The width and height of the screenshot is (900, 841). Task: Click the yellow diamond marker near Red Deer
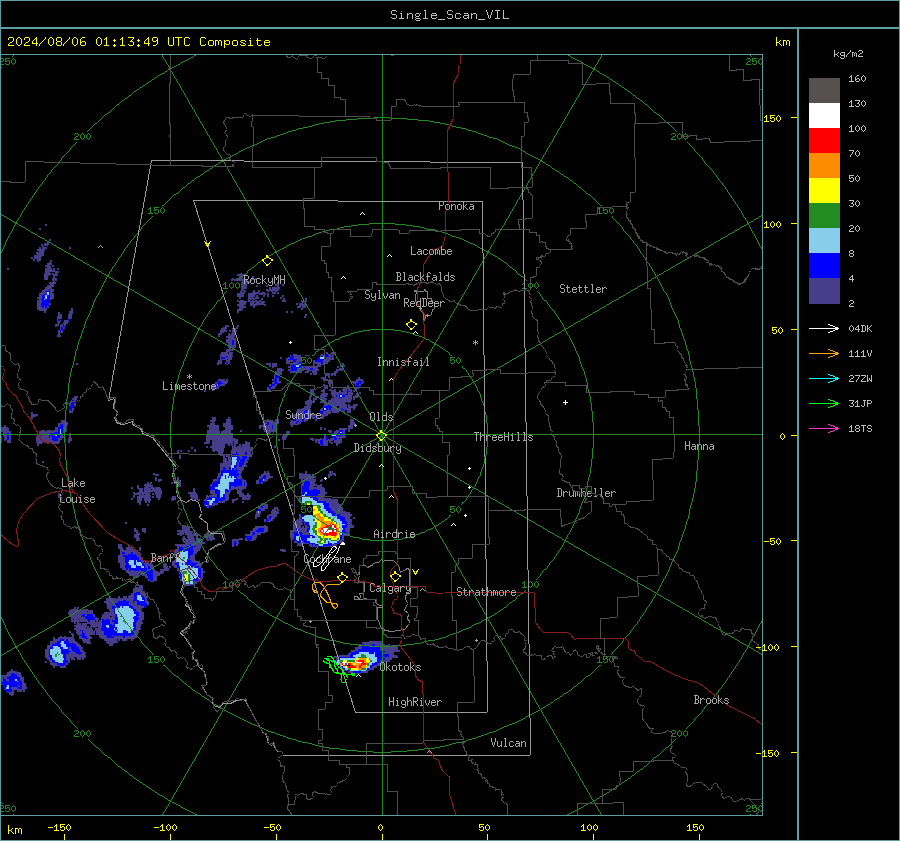412,325
